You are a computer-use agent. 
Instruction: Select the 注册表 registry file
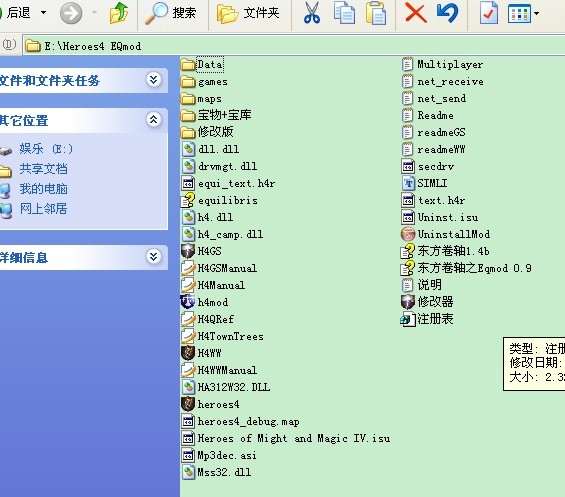click(x=427, y=319)
